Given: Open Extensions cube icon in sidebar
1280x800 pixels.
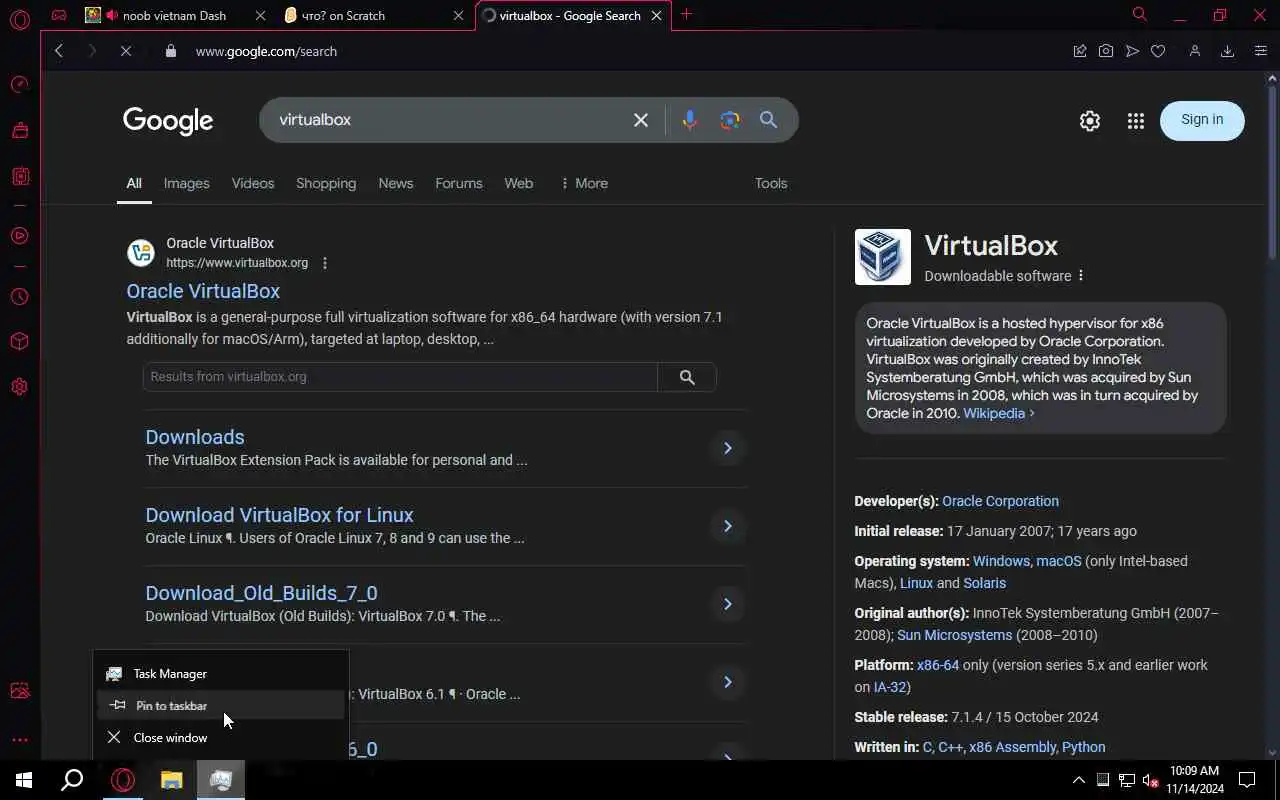Looking at the screenshot, I should pos(19,342).
